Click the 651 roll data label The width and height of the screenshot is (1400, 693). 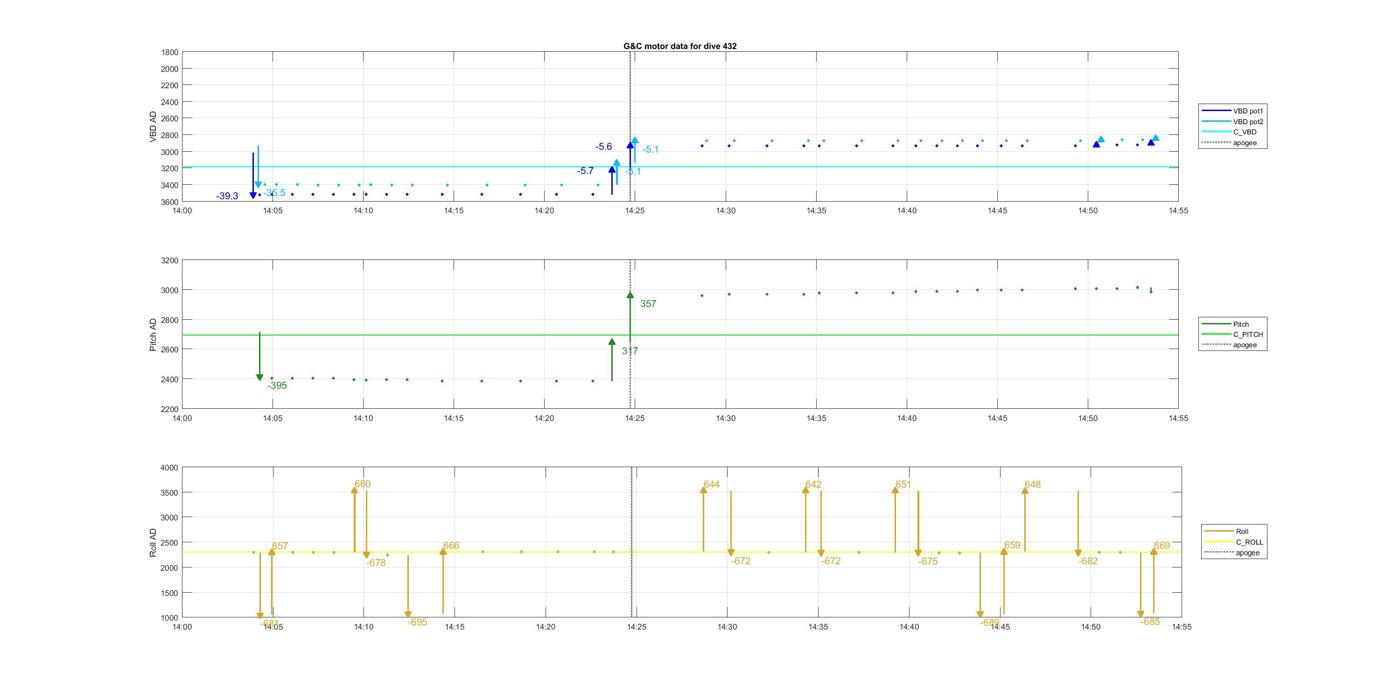pos(903,485)
